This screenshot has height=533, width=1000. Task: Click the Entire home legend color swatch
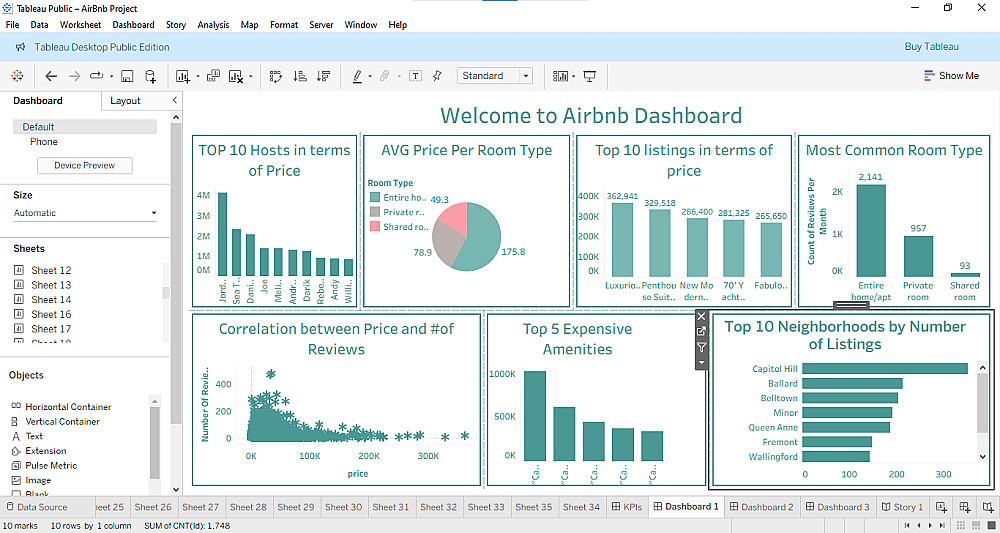[x=375, y=198]
